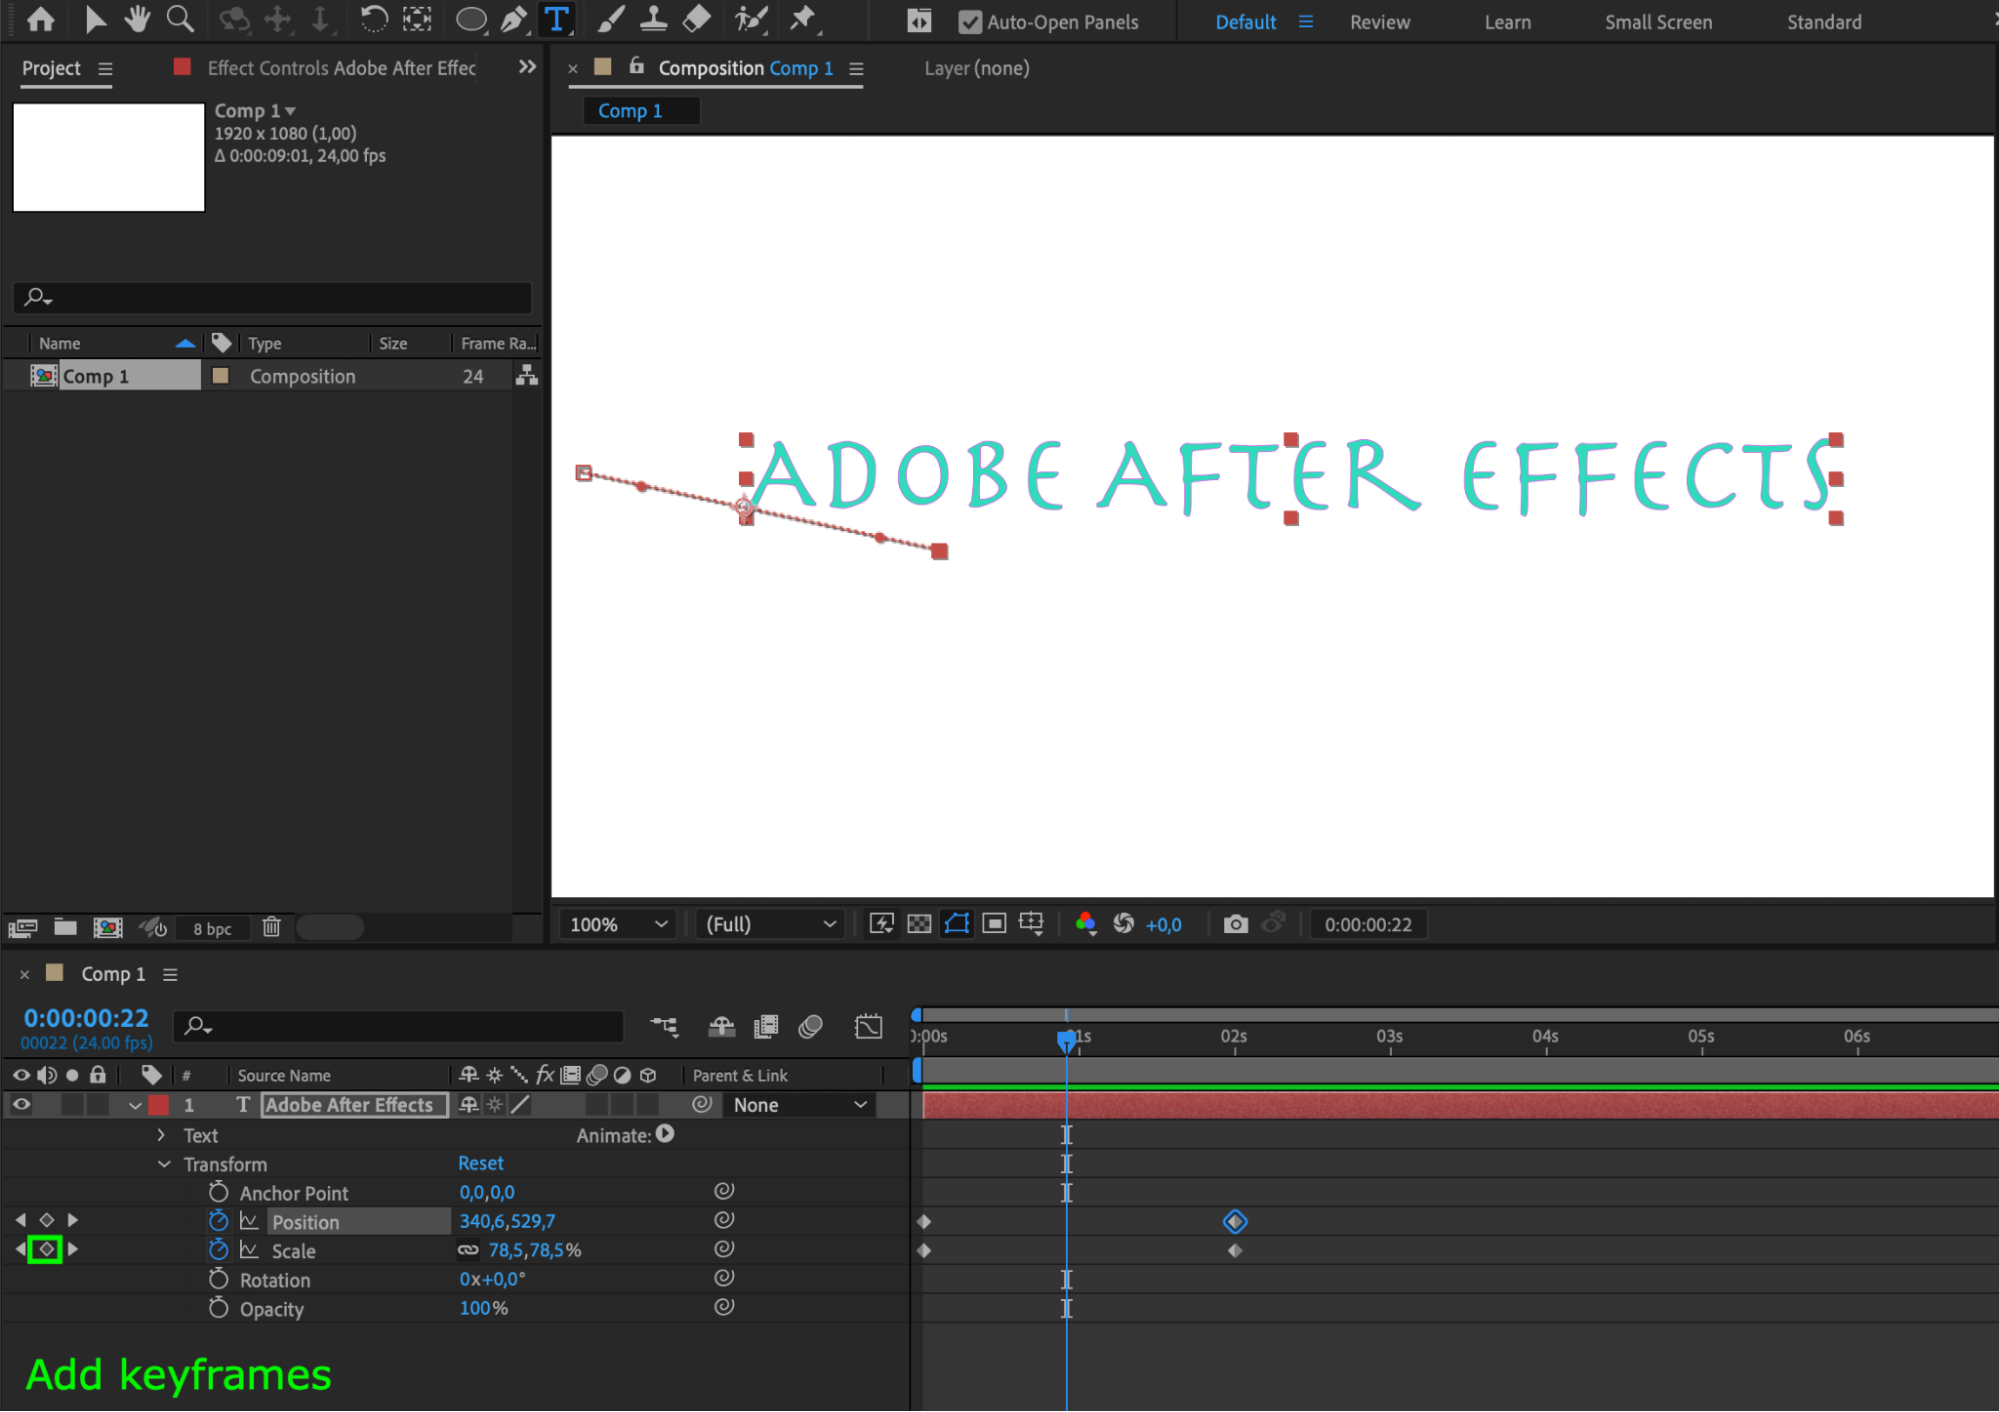Delete selected project item with trash icon
The image size is (1999, 1412).
pyautogui.click(x=271, y=927)
